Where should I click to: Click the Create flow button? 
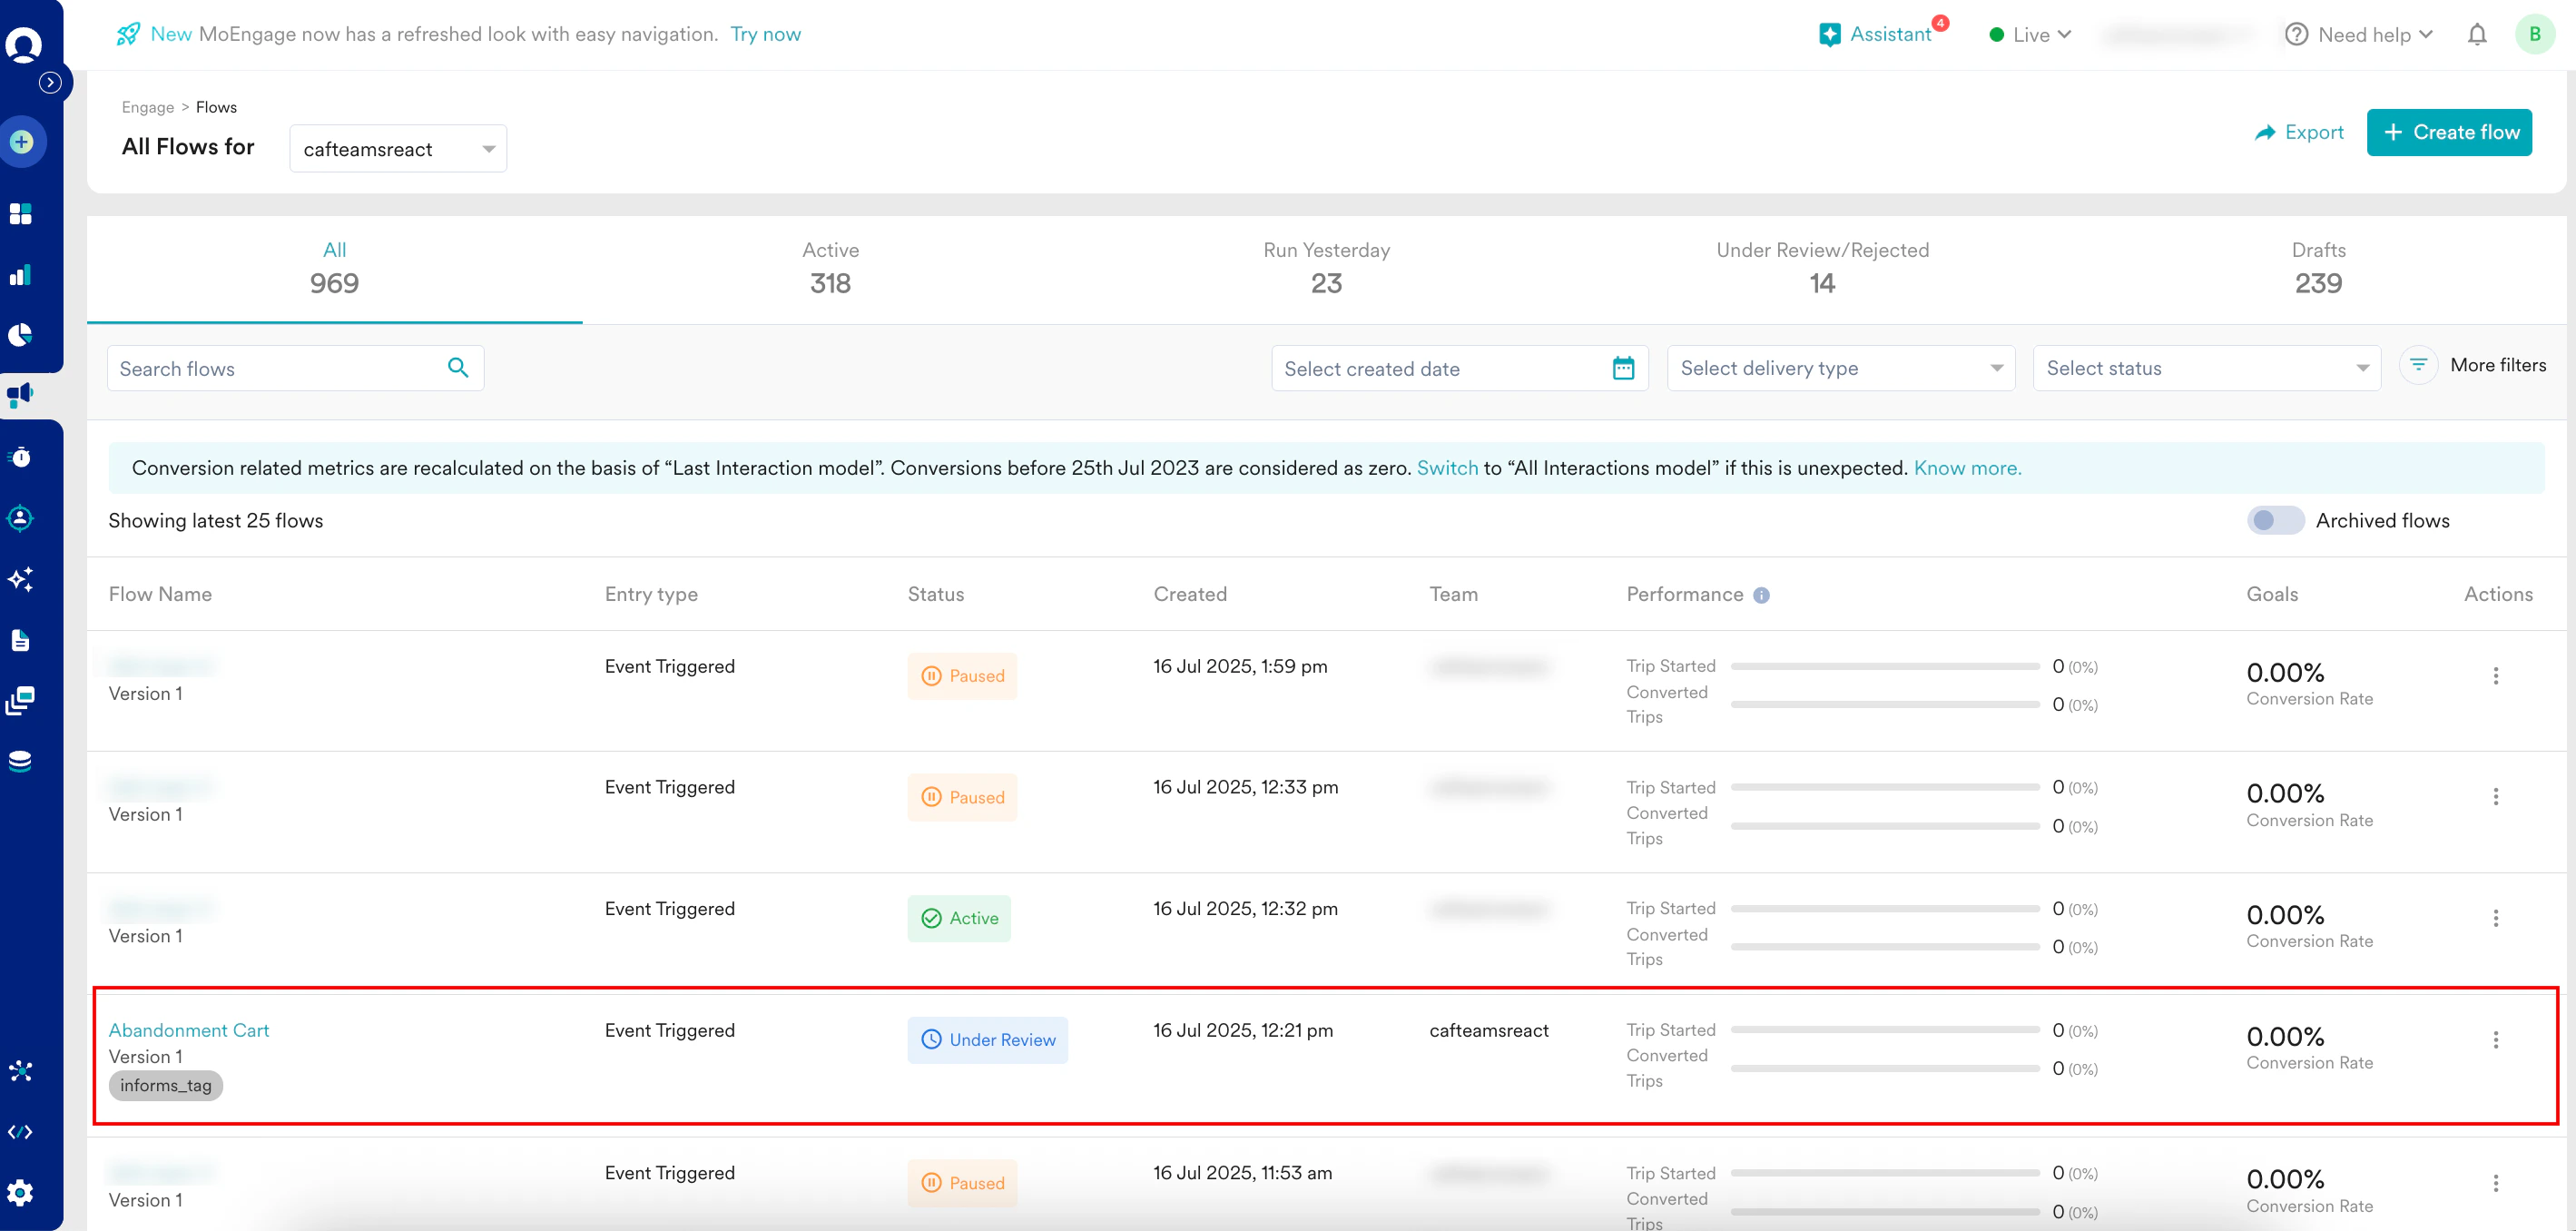coord(2448,132)
